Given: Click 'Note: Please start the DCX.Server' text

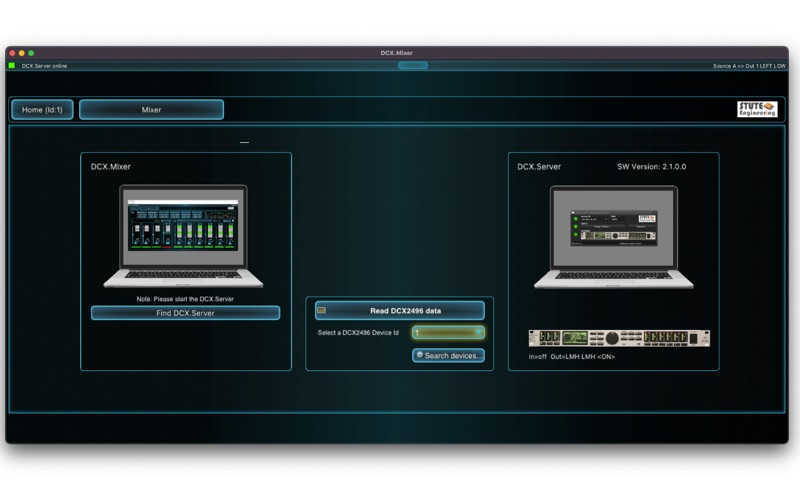Looking at the screenshot, I should [185, 299].
